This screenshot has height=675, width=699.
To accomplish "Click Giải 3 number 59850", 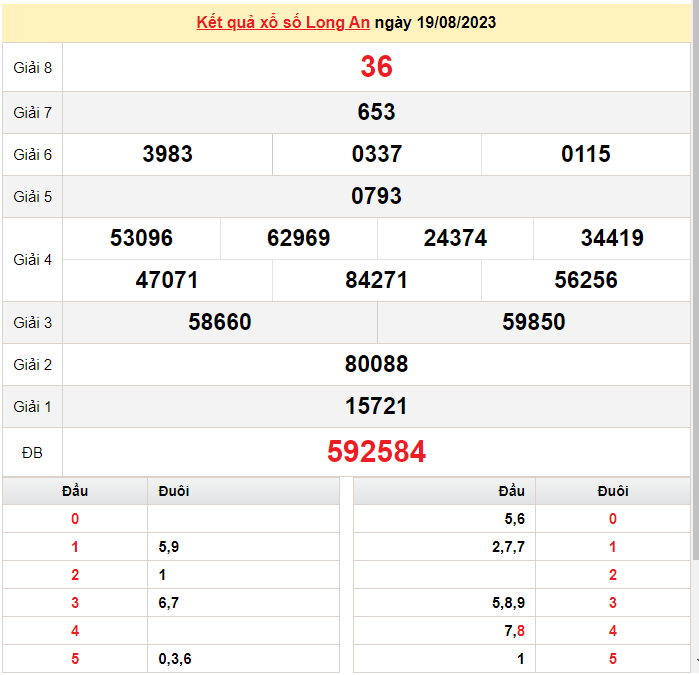I will (534, 322).
